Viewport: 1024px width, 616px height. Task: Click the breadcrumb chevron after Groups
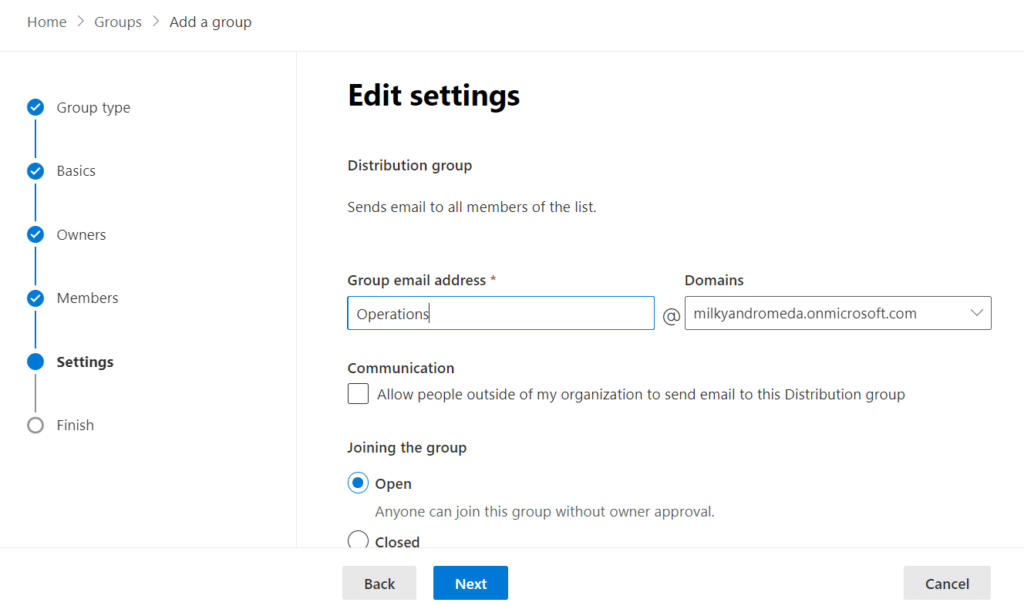(x=156, y=22)
